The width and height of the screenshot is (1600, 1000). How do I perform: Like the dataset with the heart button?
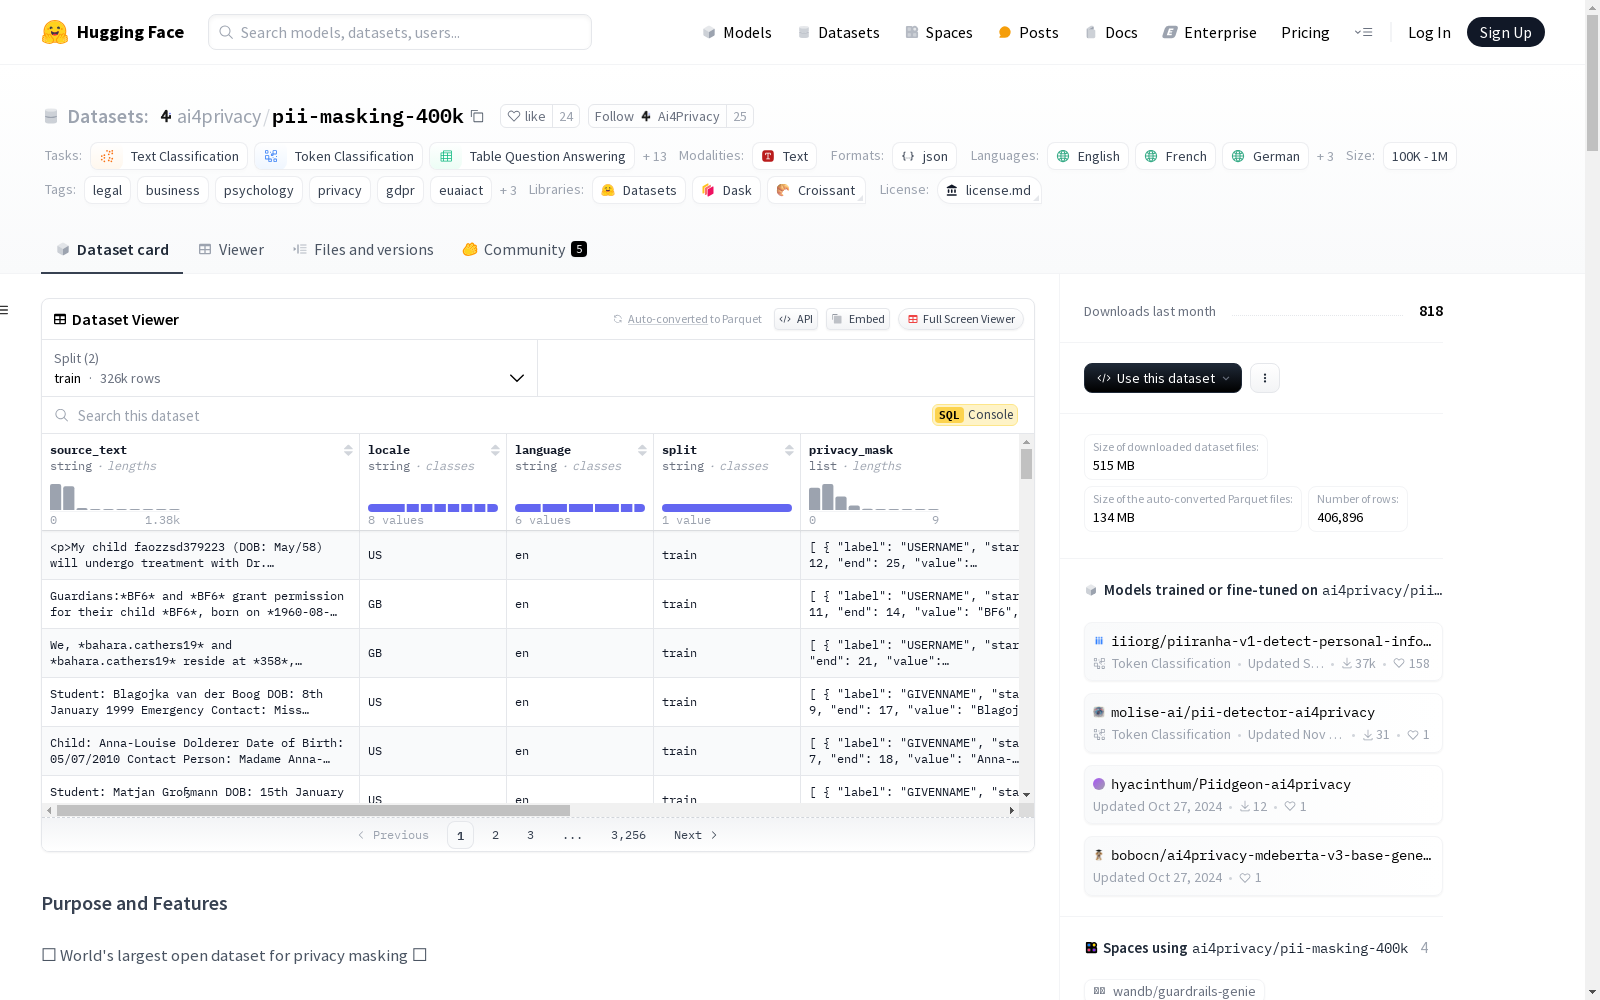pos(526,116)
